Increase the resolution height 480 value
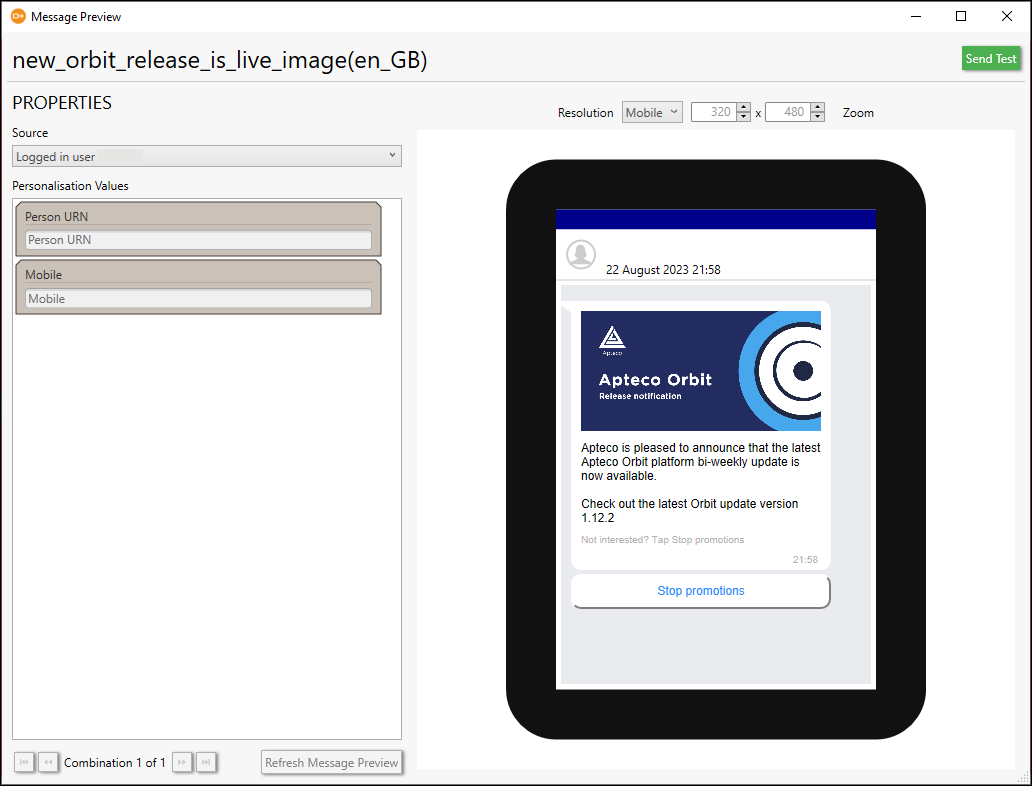The image size is (1032, 786). 817,107
